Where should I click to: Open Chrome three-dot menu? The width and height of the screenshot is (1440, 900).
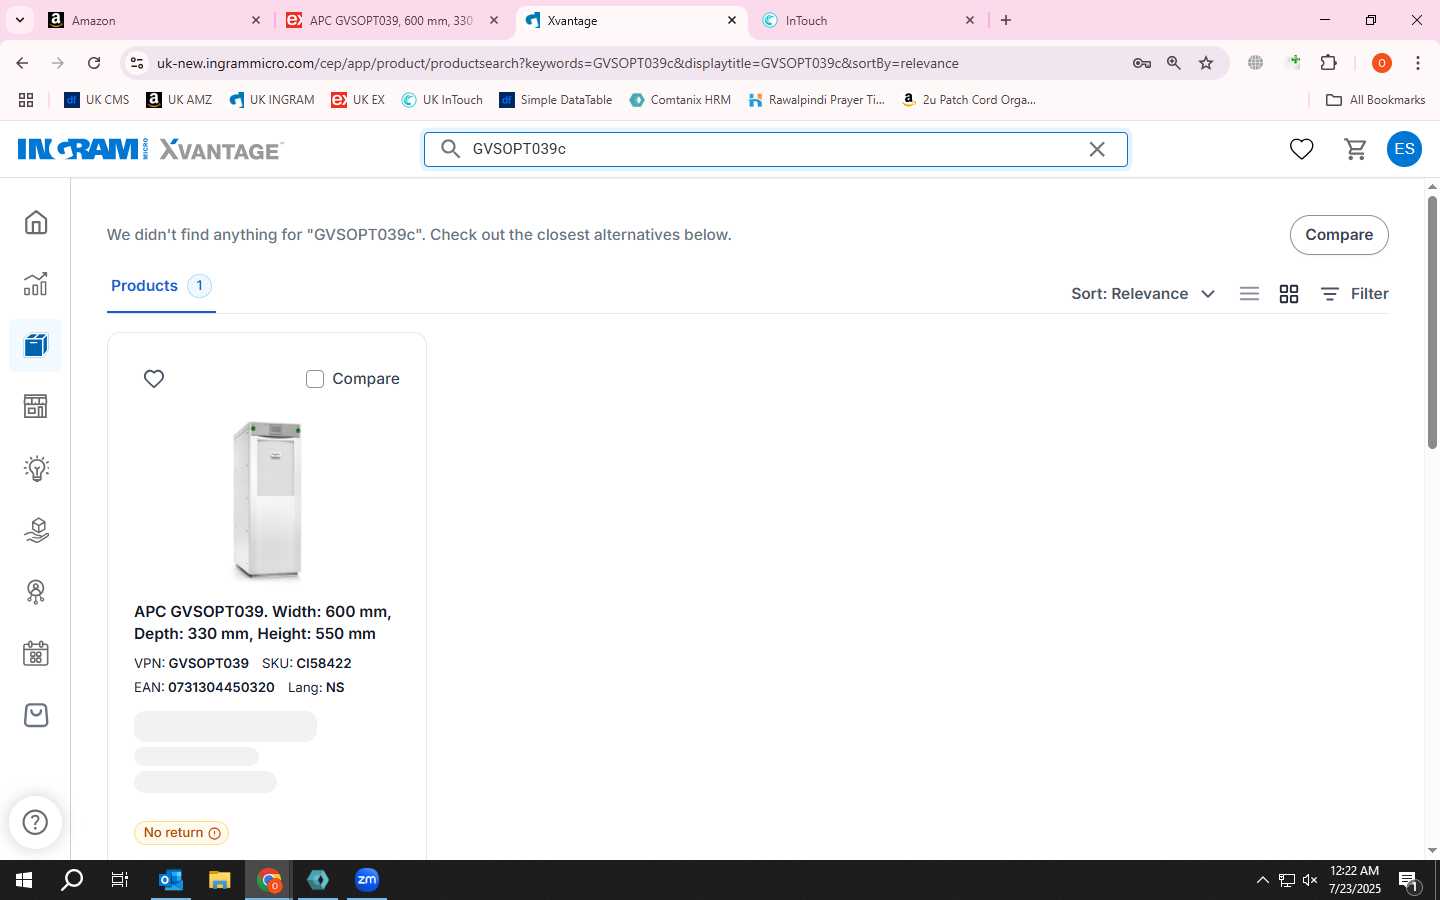coord(1418,63)
